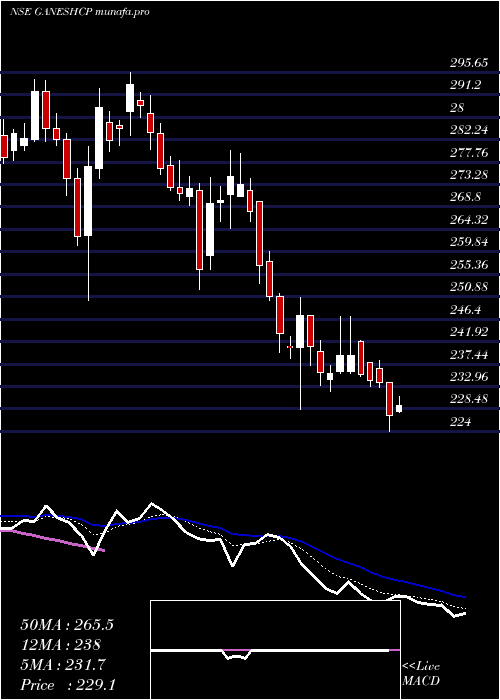Click the '<<Live MACD' label

pyautogui.click(x=421, y=674)
